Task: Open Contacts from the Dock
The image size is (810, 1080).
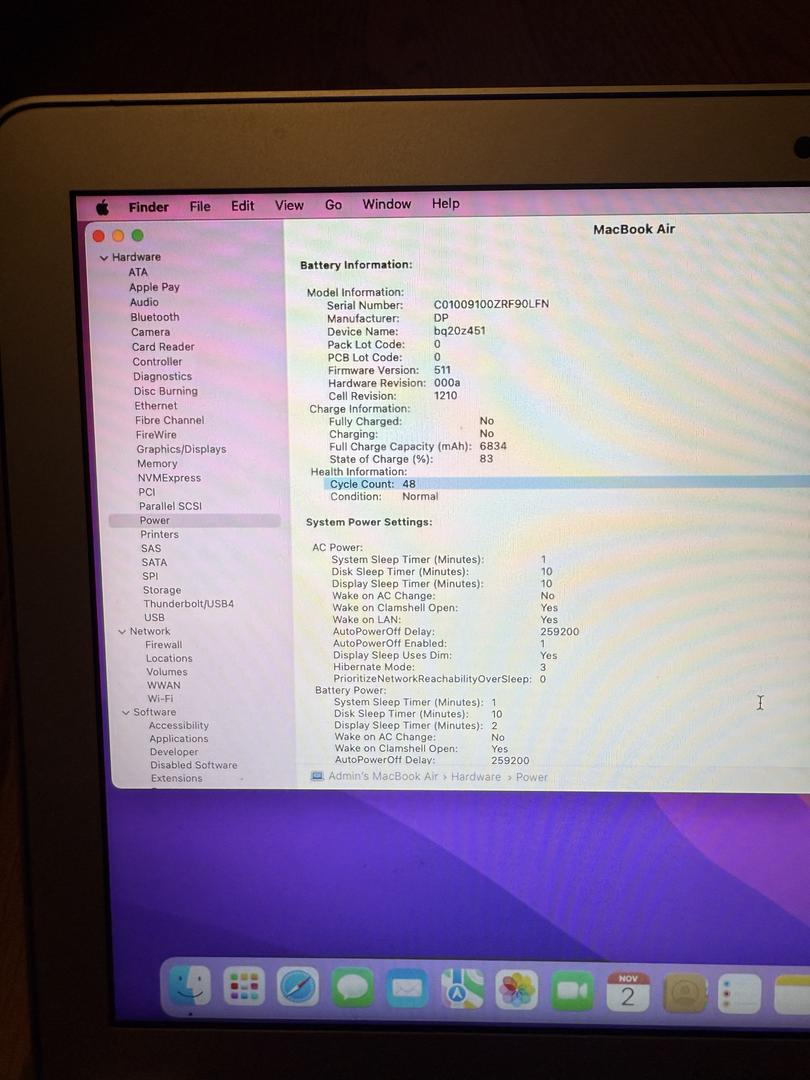Action: [x=684, y=993]
